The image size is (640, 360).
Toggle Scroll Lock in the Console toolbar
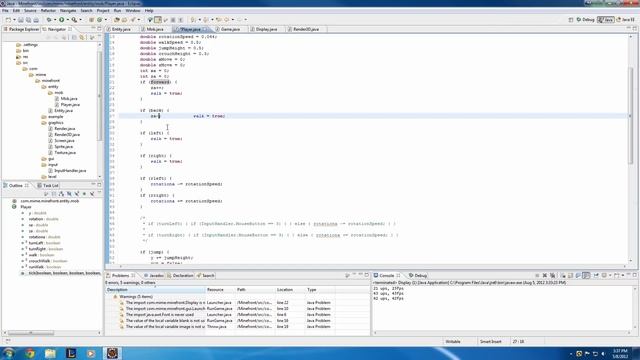point(571,276)
